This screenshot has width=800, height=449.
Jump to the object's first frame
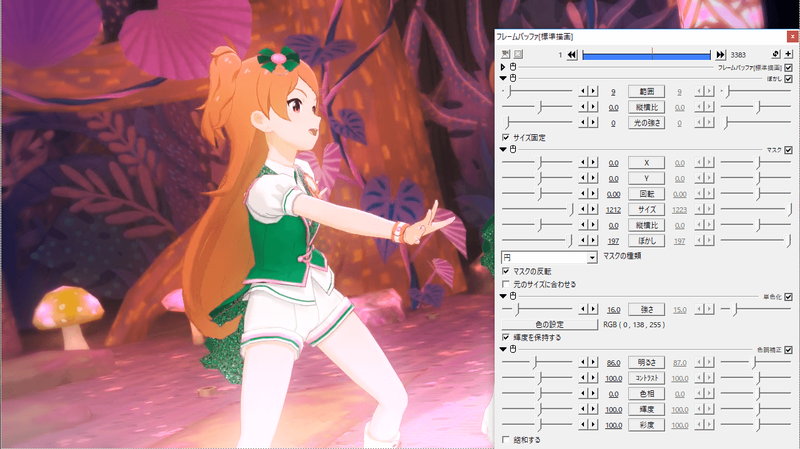[572, 55]
